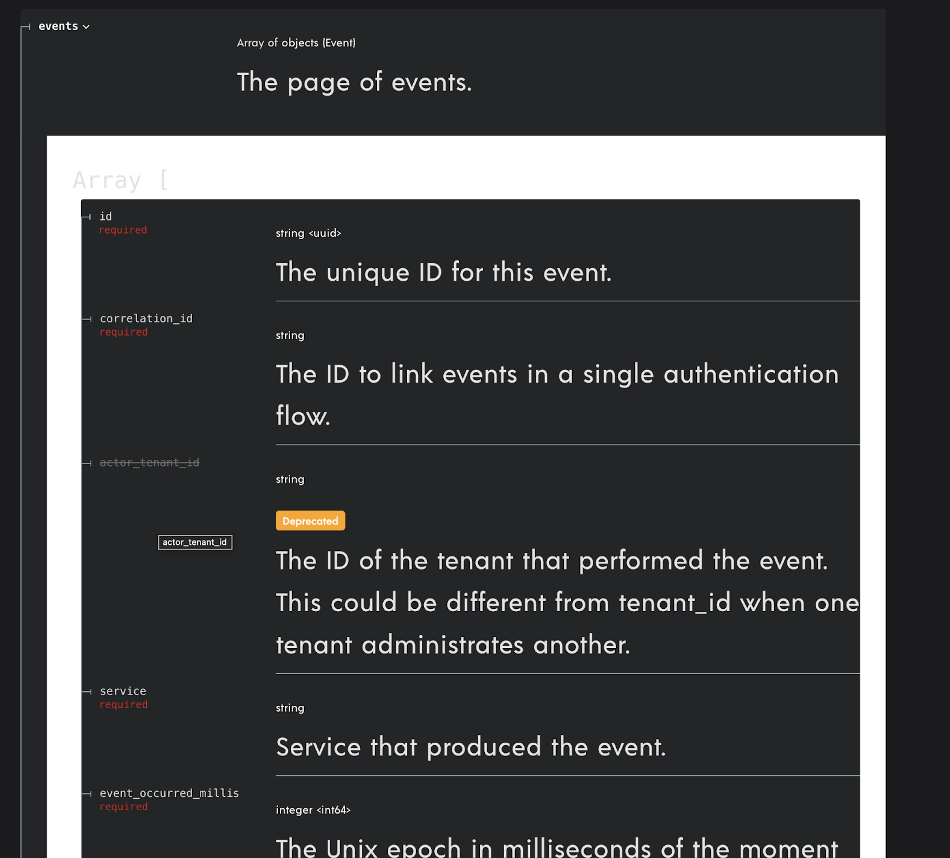
Task: Click the Array of objects (Event) label
Action: point(296,43)
